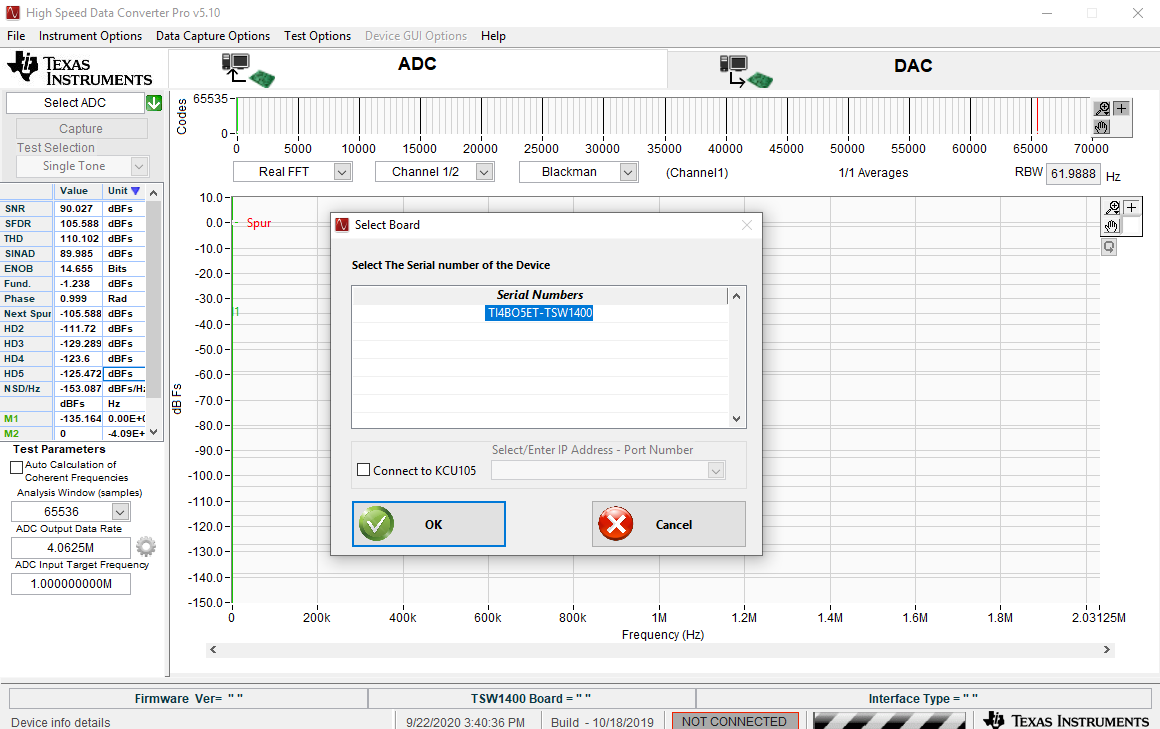
Task: Choose the hand pan tool on the FFT plot
Action: click(1111, 227)
